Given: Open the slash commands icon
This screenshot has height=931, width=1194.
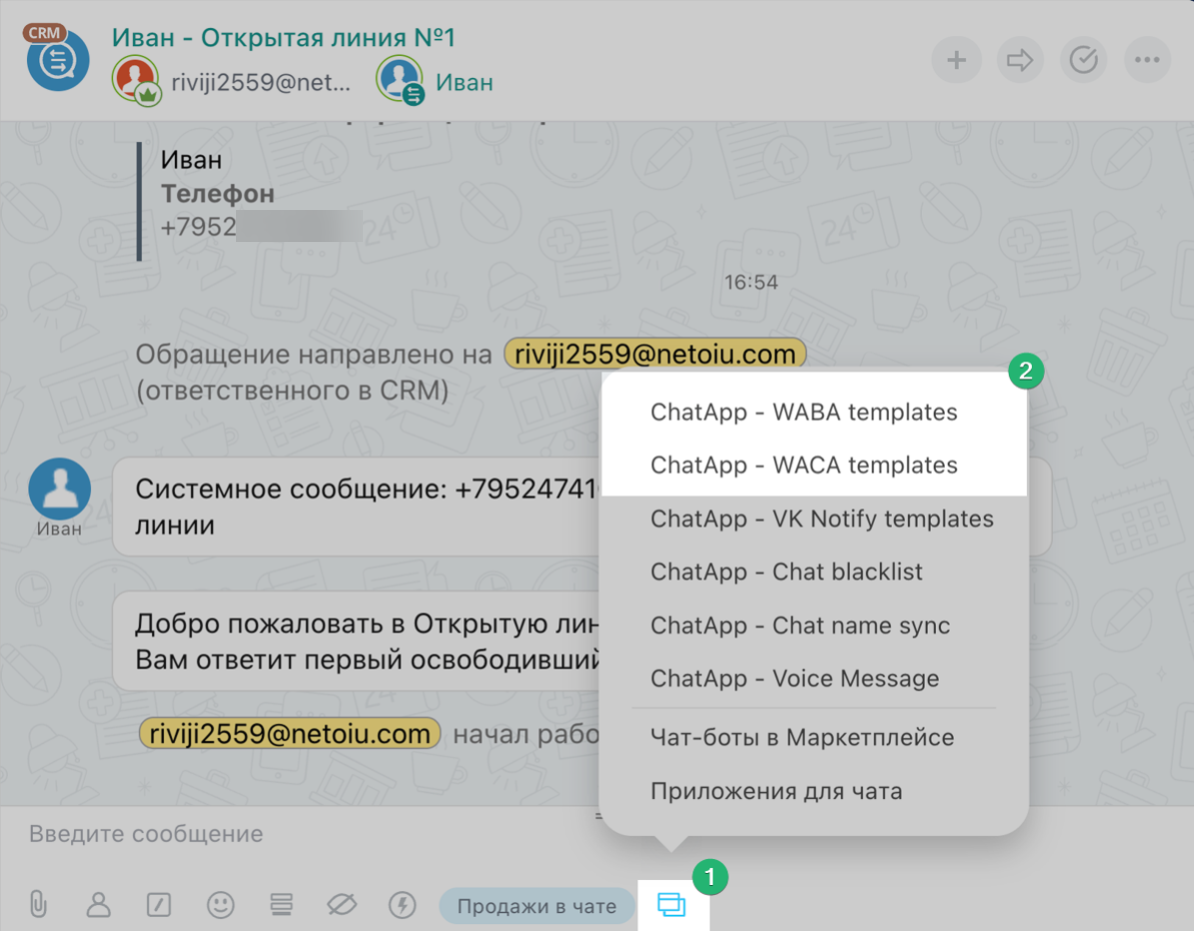Looking at the screenshot, I should [x=158, y=905].
